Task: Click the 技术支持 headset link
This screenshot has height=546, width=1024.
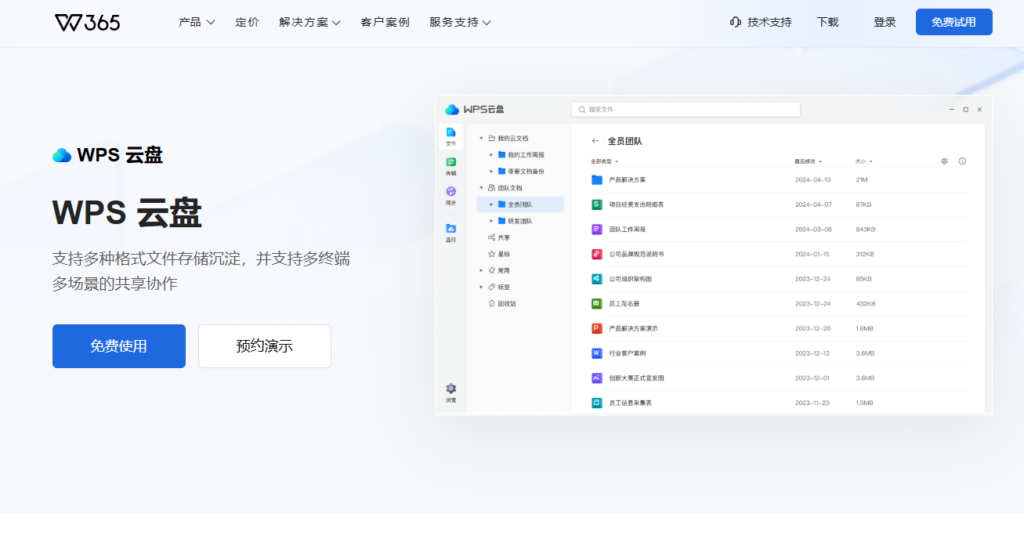Action: pos(760,22)
